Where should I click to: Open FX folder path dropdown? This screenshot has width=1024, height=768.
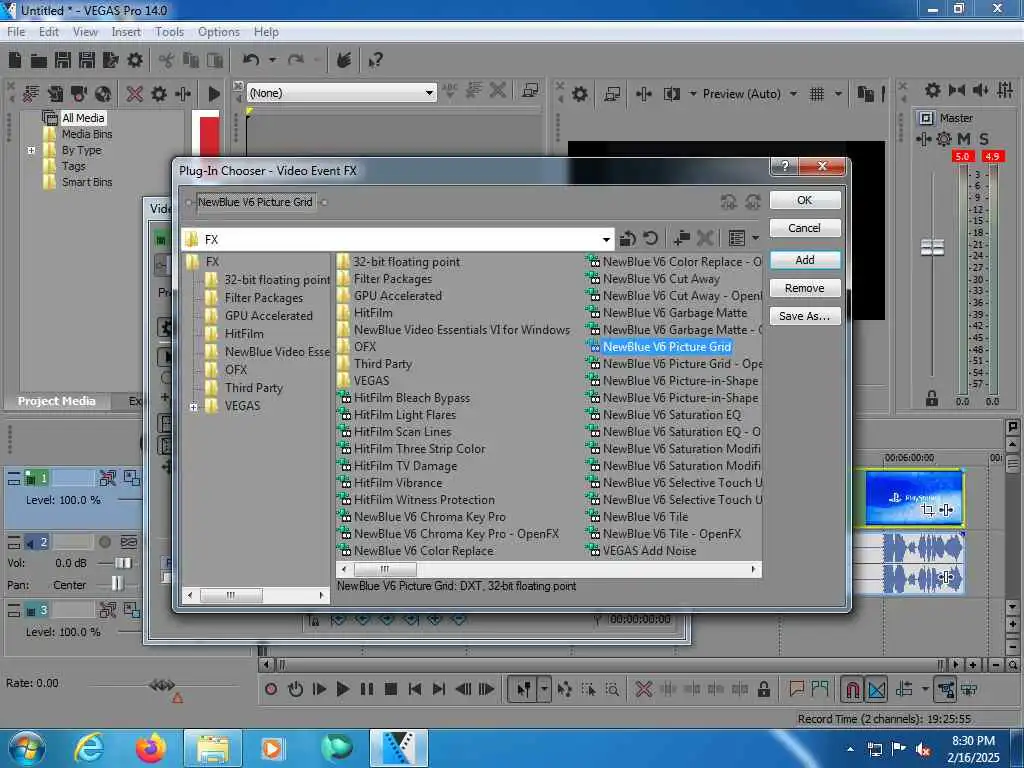(606, 240)
